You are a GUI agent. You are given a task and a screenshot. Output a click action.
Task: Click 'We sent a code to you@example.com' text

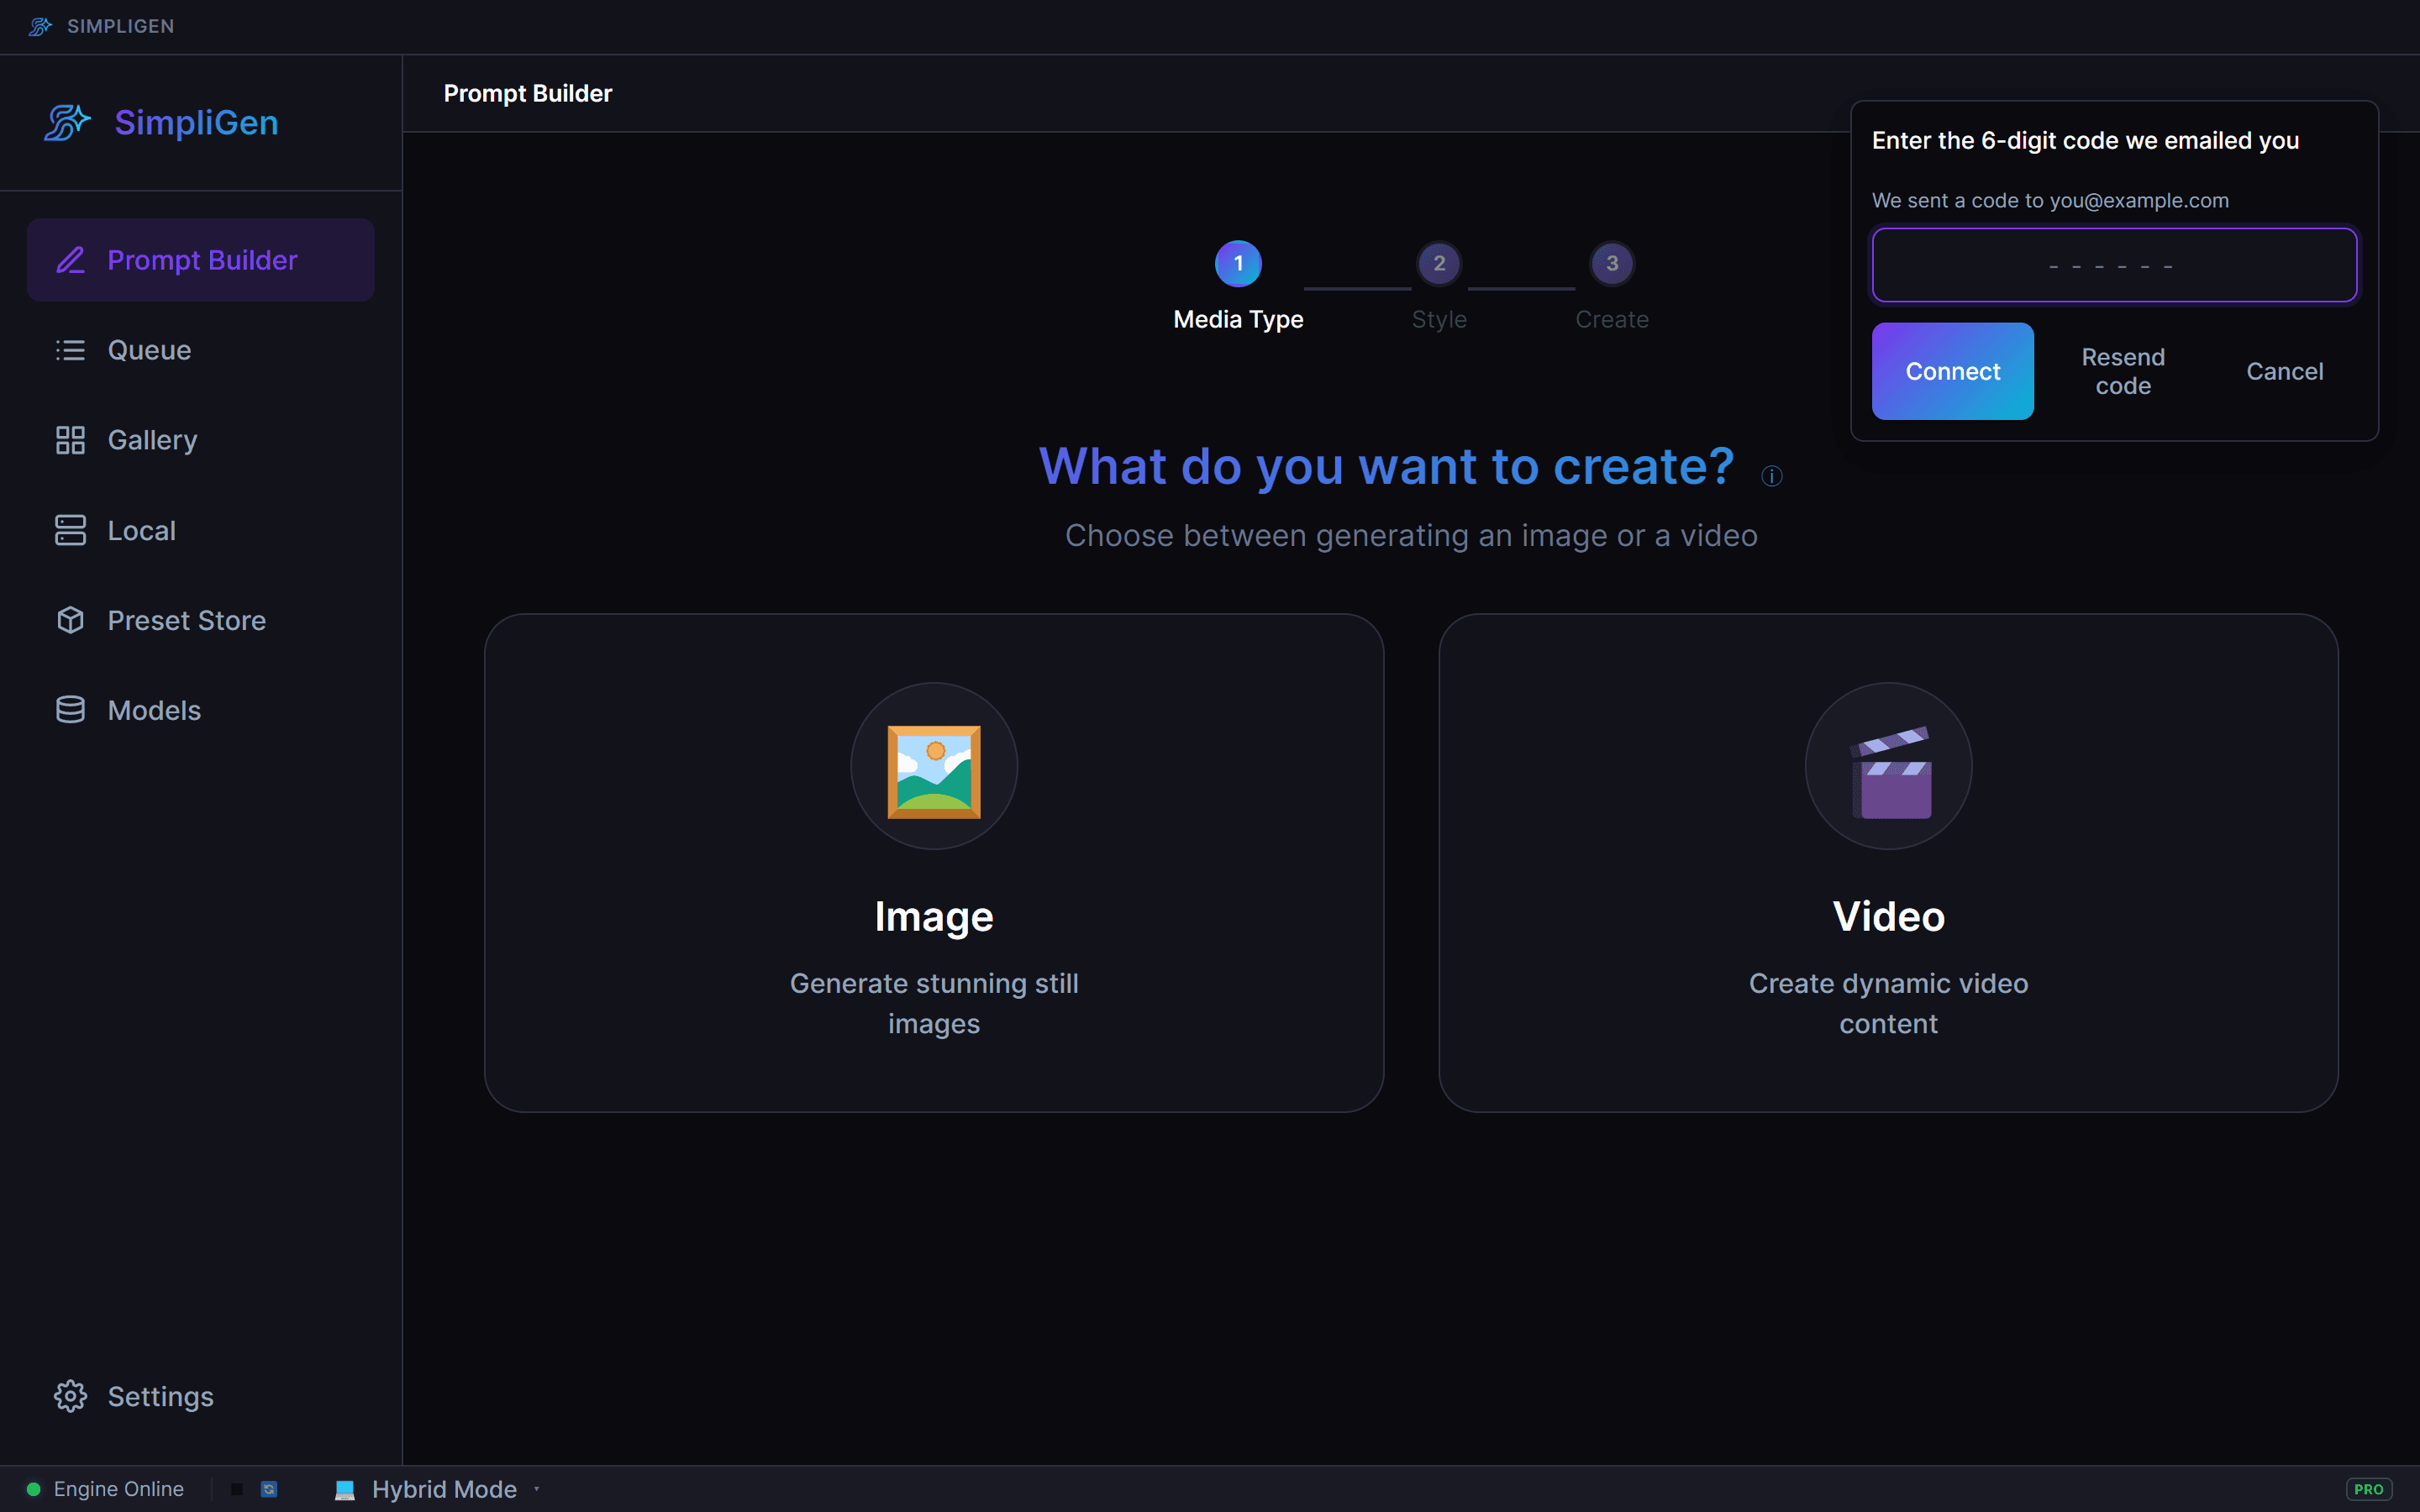click(2050, 200)
